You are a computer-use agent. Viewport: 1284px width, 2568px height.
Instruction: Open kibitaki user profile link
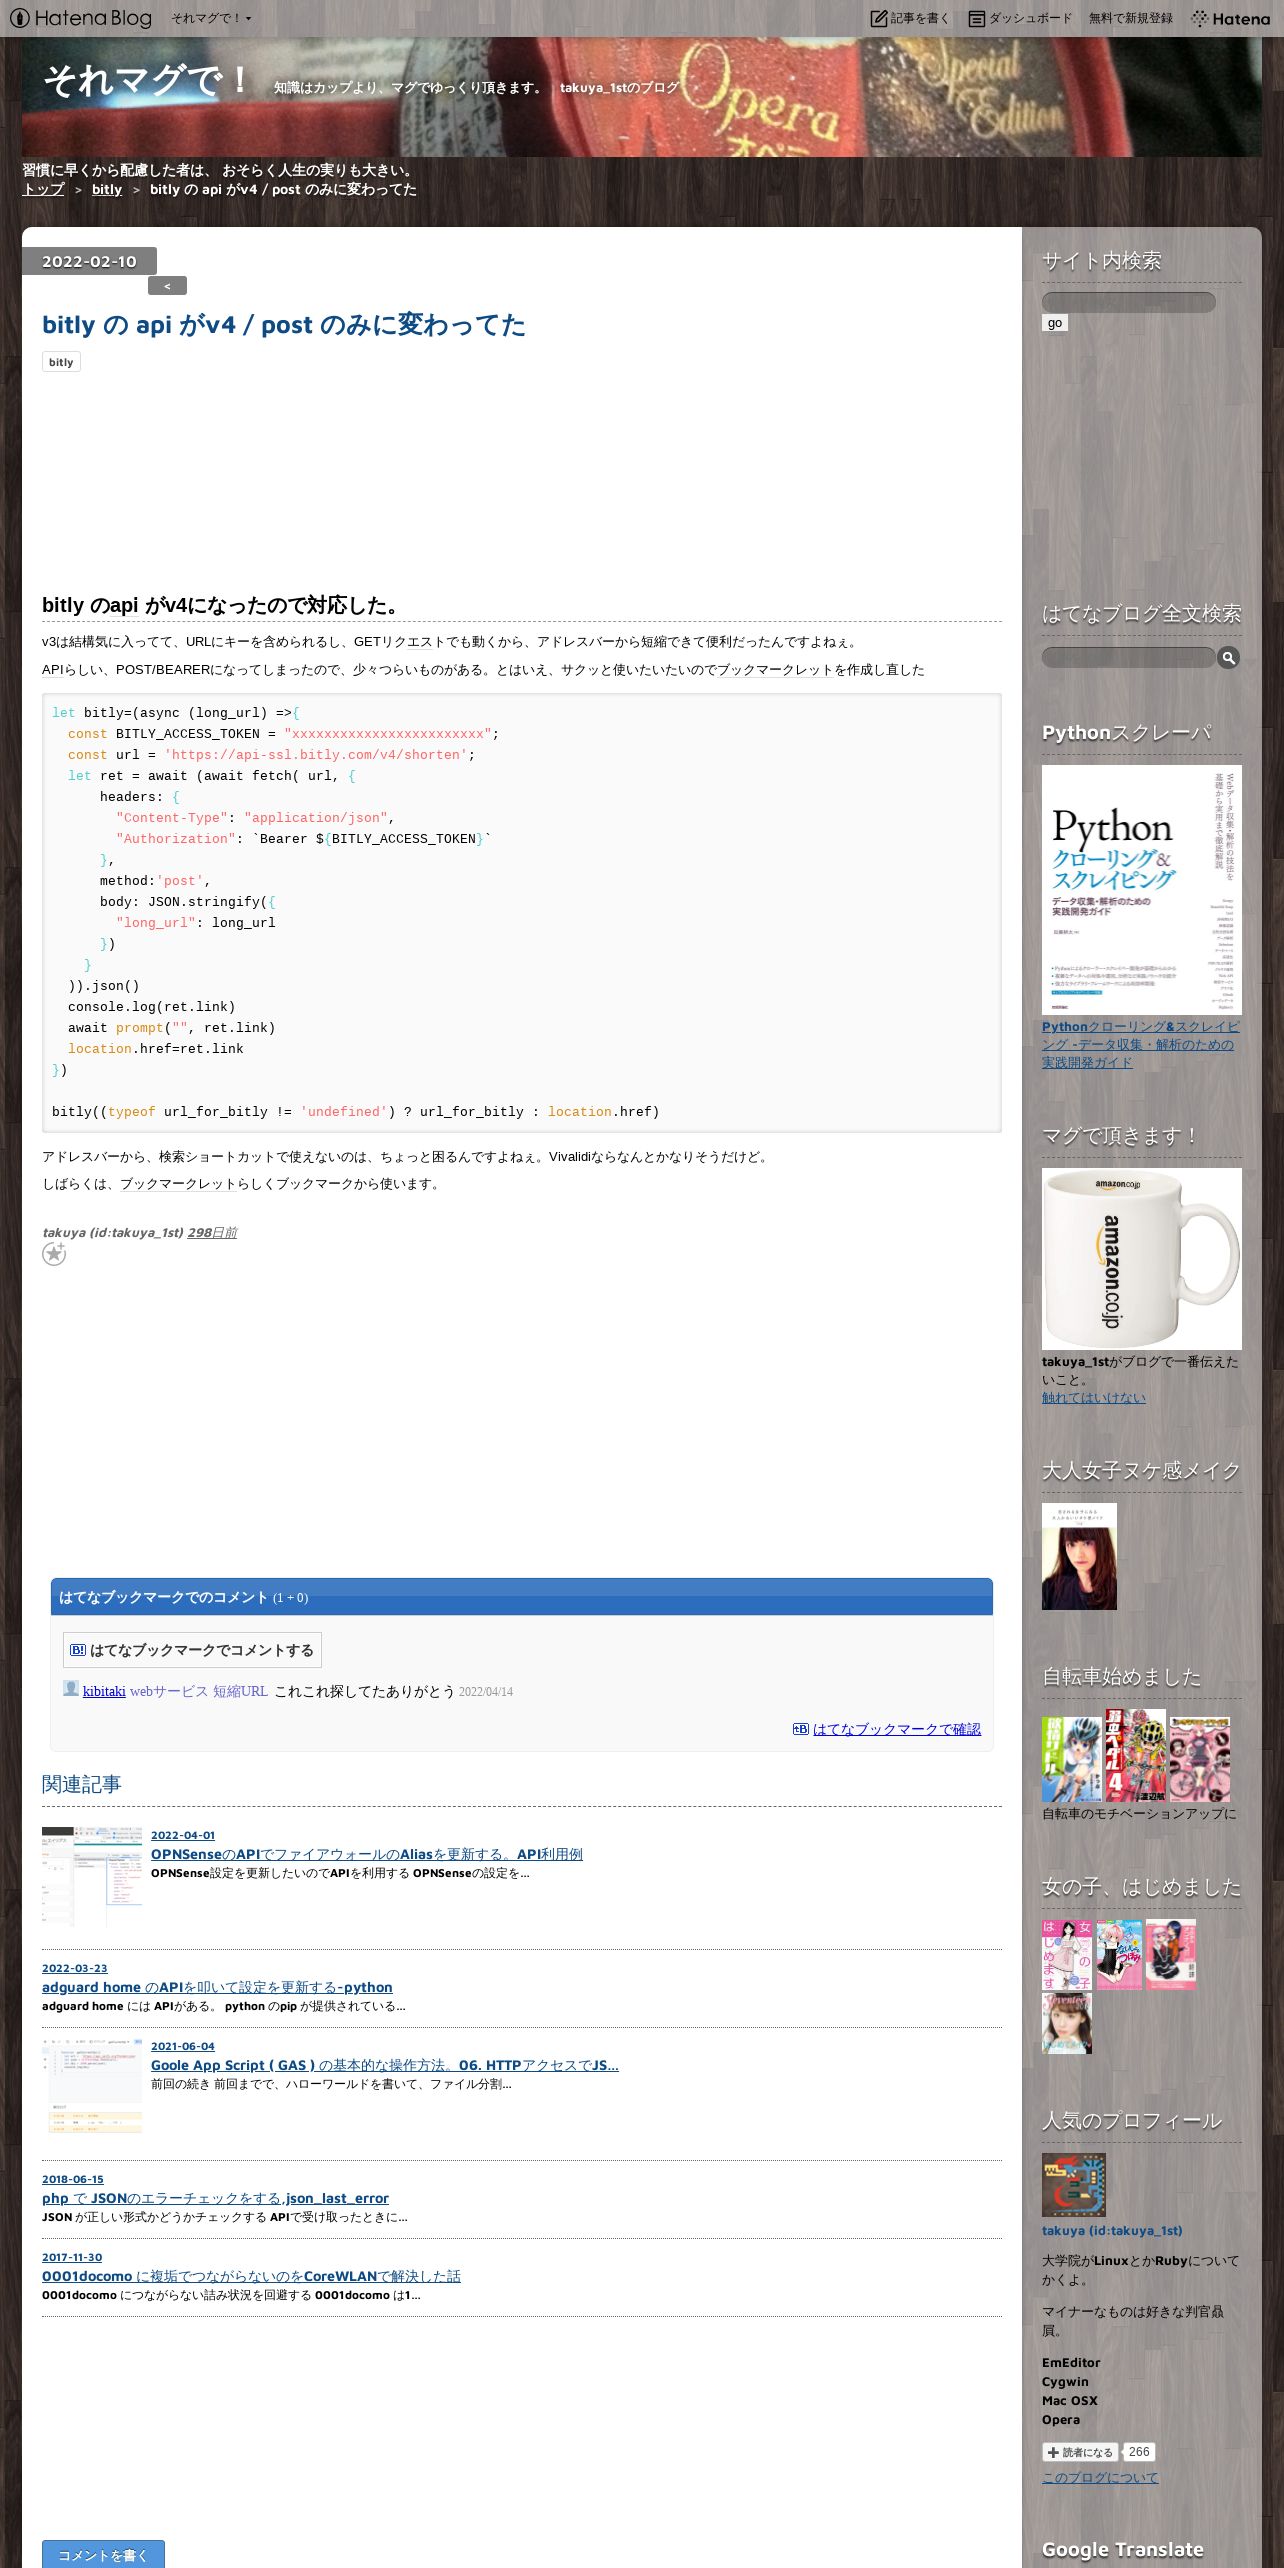coord(104,1691)
